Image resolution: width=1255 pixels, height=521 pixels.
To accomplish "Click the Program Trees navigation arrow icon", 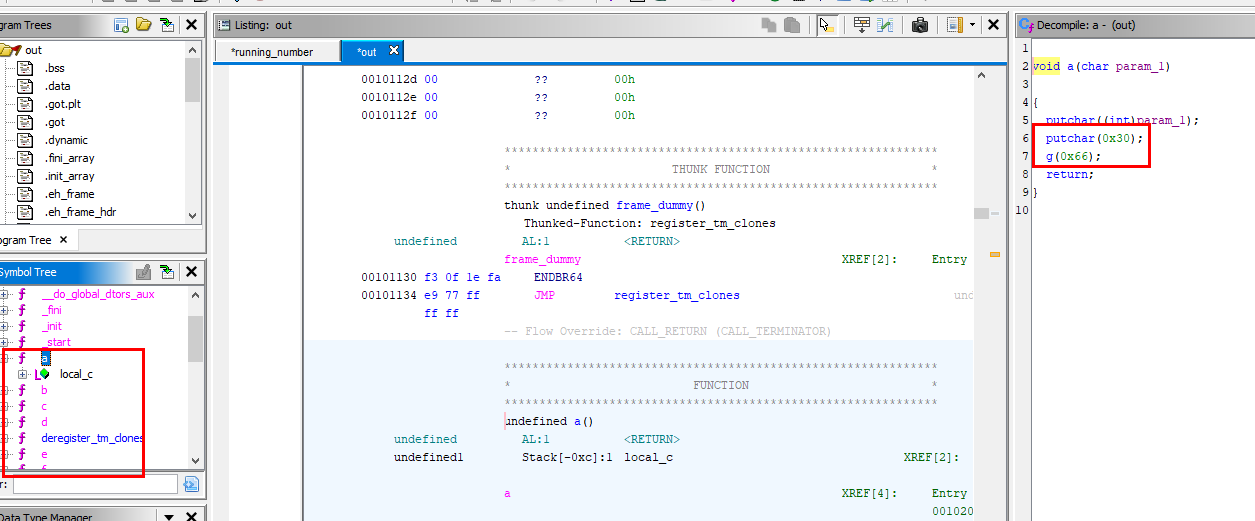I will click(166, 25).
